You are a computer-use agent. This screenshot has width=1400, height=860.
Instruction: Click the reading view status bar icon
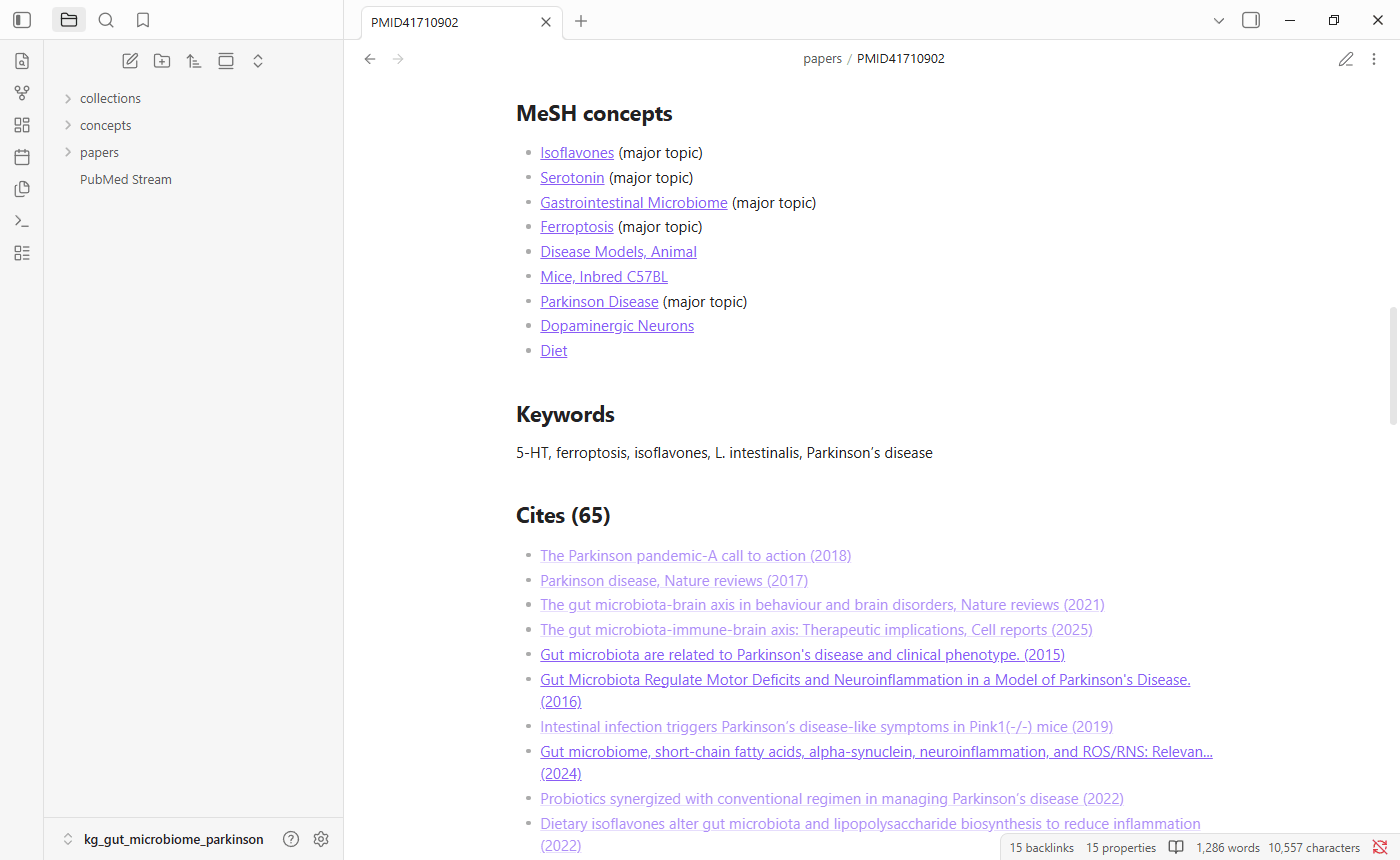click(1176, 848)
